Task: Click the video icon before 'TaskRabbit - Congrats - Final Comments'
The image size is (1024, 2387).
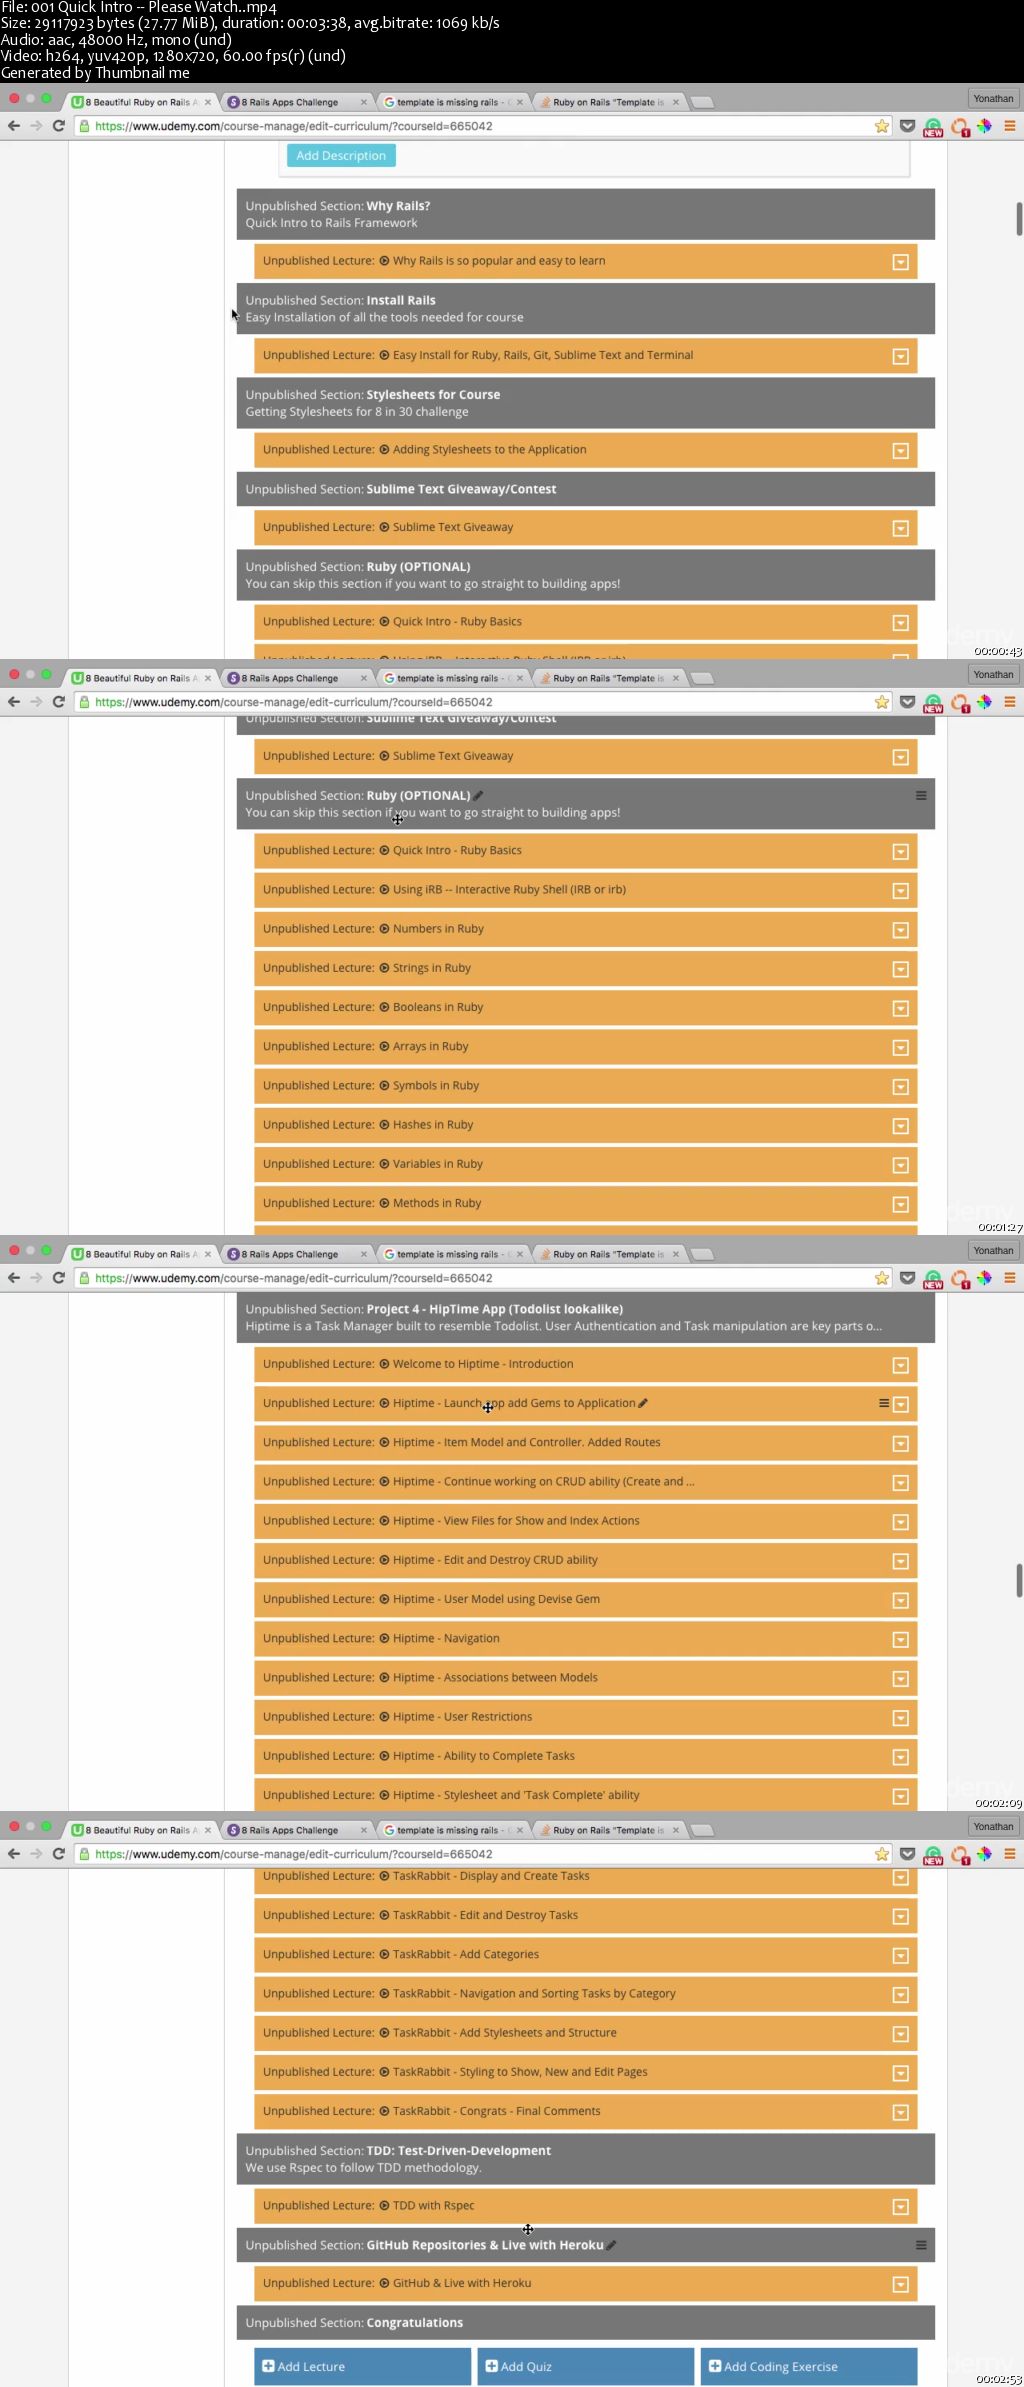Action: coord(384,2111)
